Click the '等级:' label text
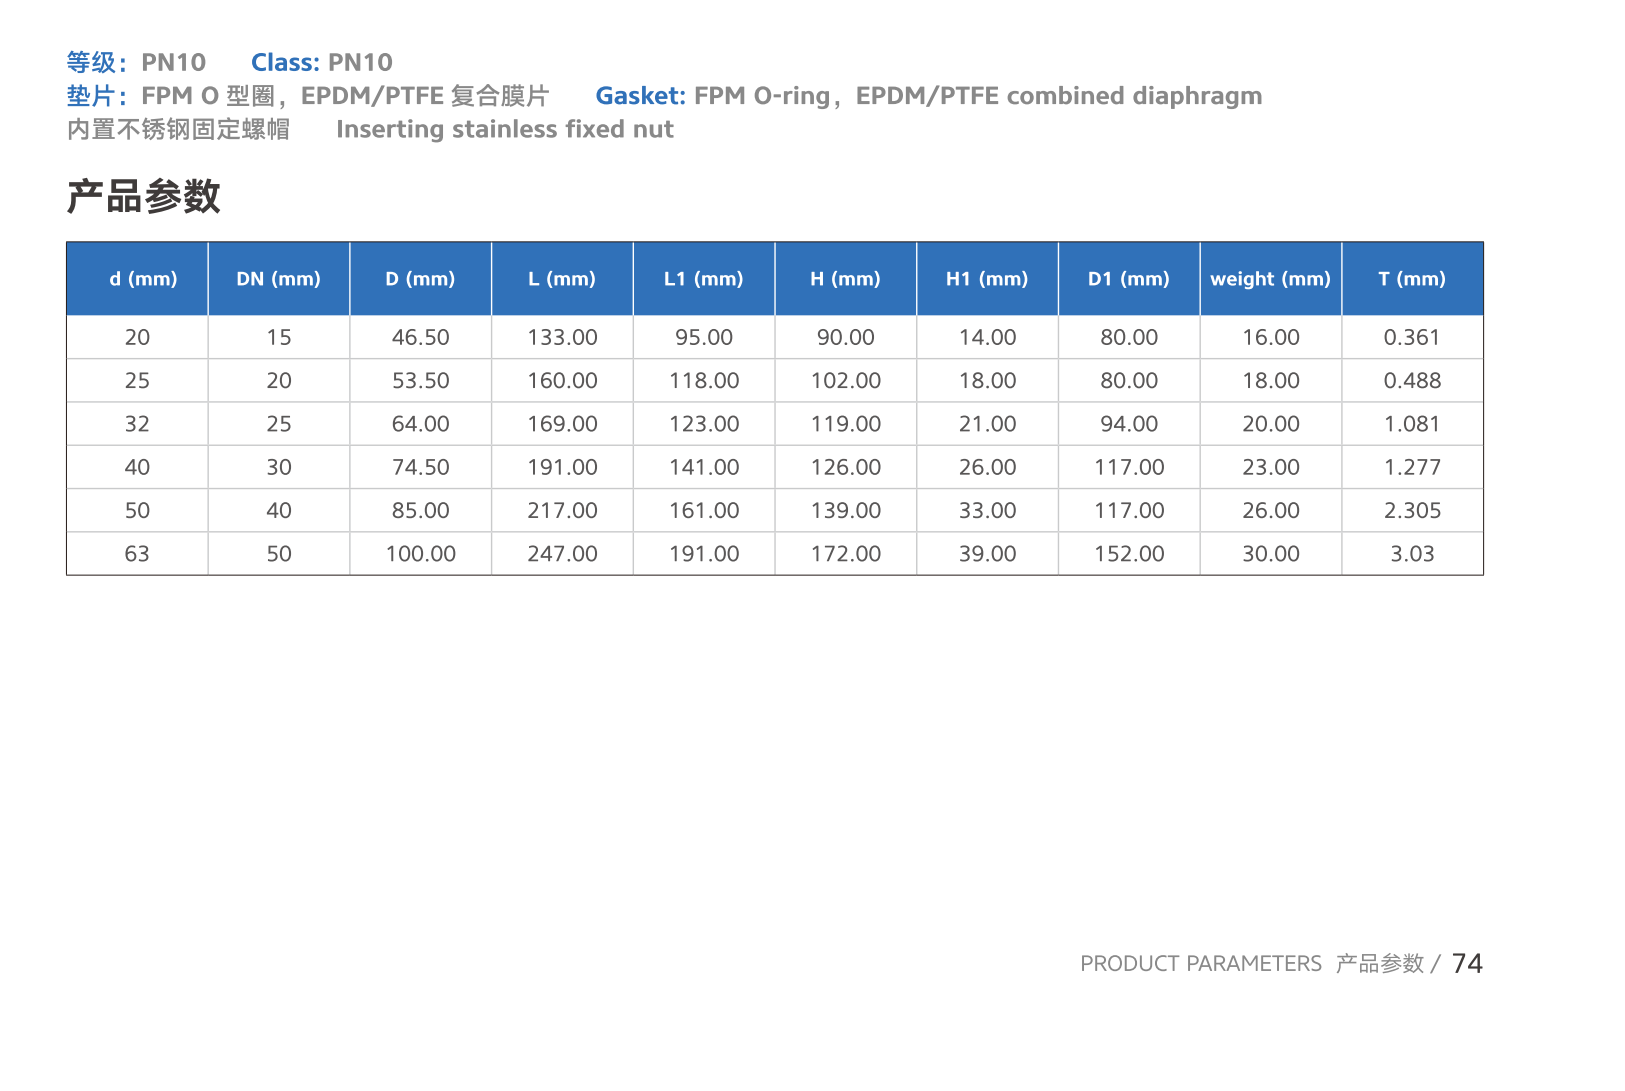Screen dimensions: 1625x1091 click(97, 62)
